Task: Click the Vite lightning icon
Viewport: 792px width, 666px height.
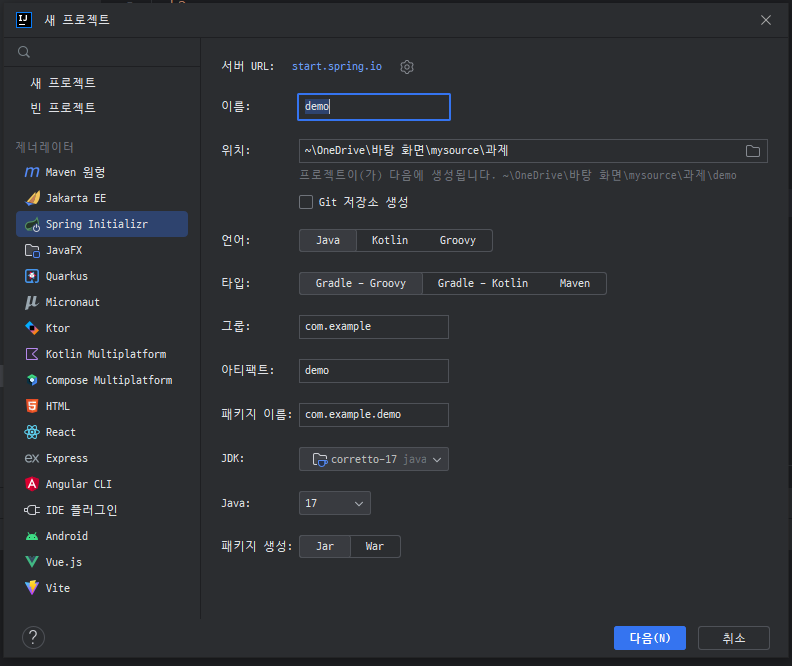Action: [32, 588]
